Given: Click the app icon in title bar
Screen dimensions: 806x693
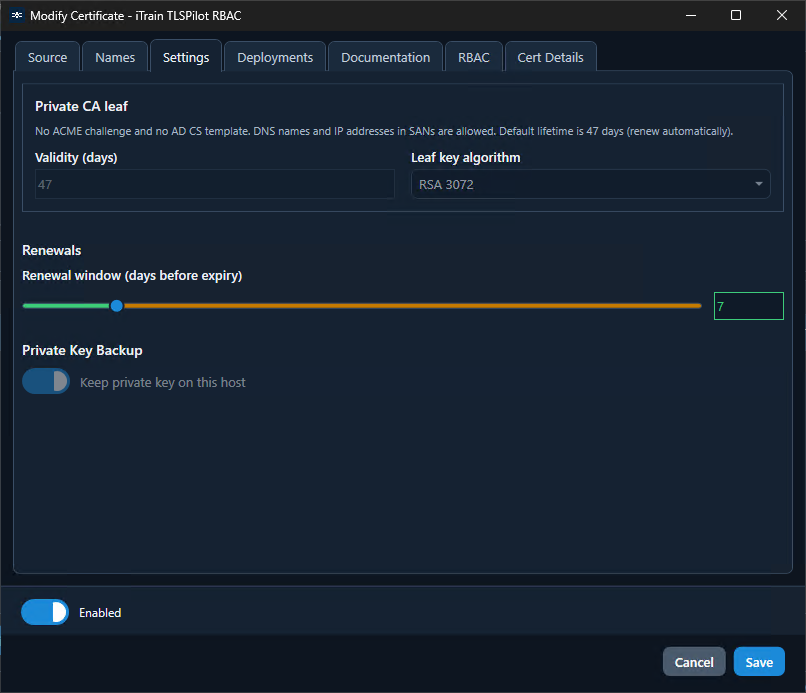Looking at the screenshot, I should tap(17, 15).
